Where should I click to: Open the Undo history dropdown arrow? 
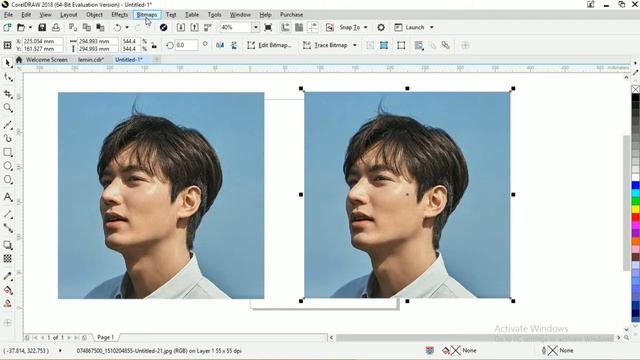[127, 27]
